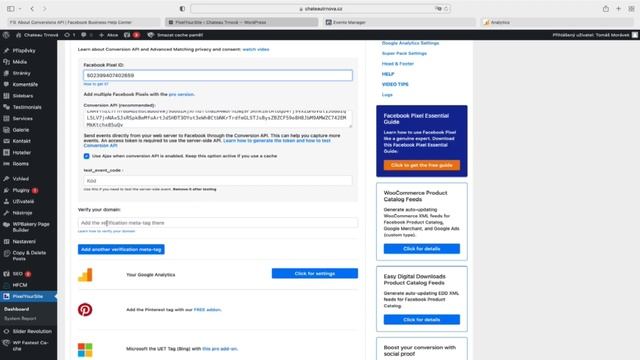Click the verification meta-tag field
Image resolution: width=640 pixels, height=360 pixels.
point(218,223)
